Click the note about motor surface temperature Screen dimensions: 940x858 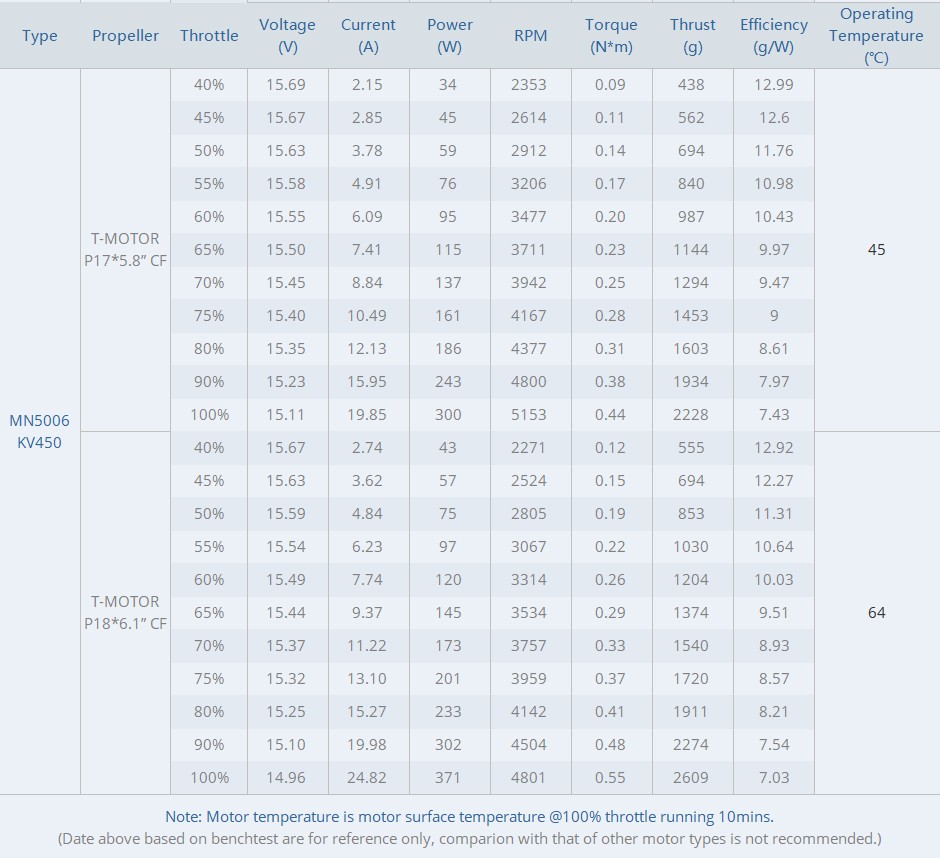coord(469,817)
